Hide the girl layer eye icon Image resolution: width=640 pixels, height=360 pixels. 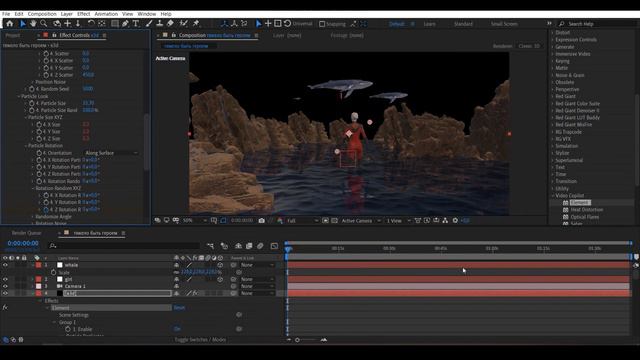pos(5,279)
